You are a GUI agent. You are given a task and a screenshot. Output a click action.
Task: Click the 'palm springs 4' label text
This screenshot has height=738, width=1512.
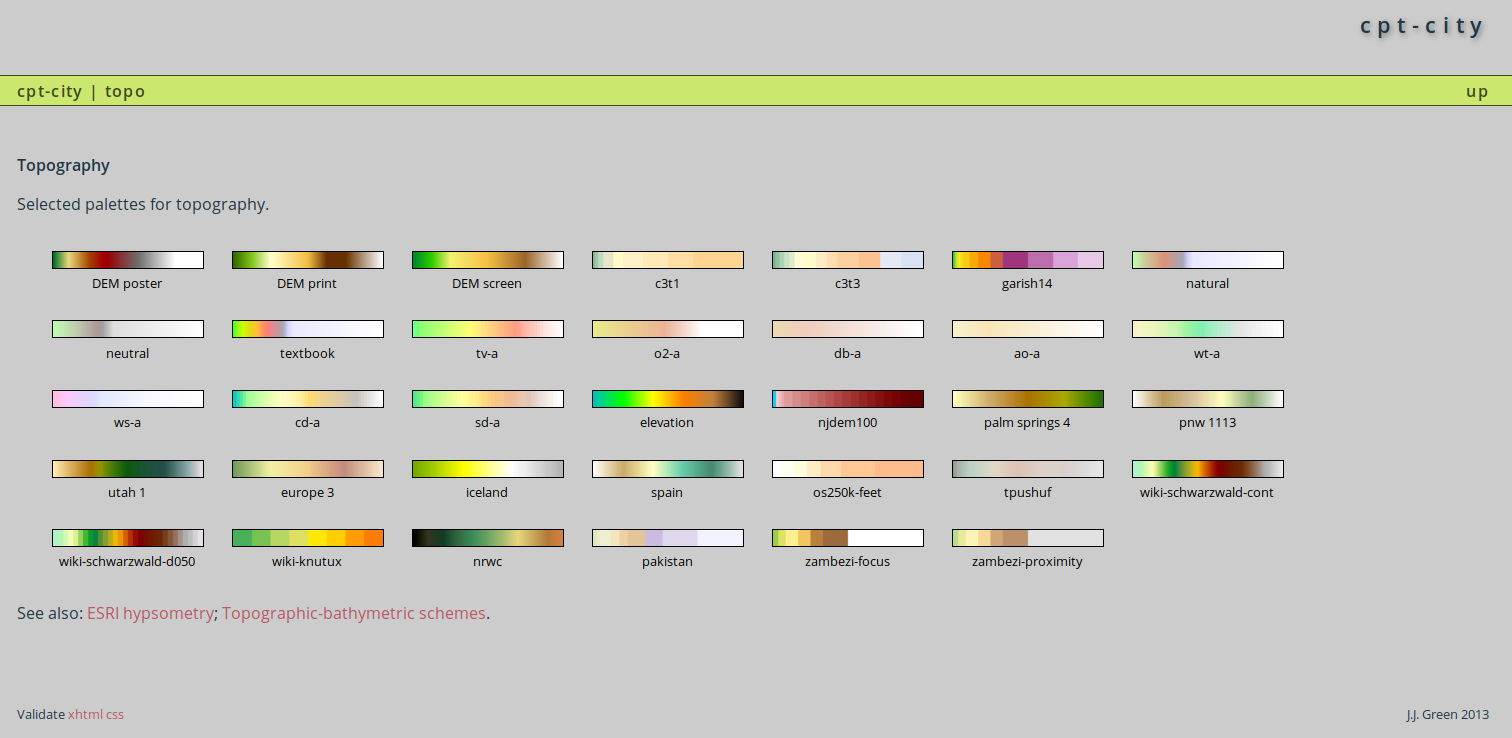pyautogui.click(x=1027, y=423)
